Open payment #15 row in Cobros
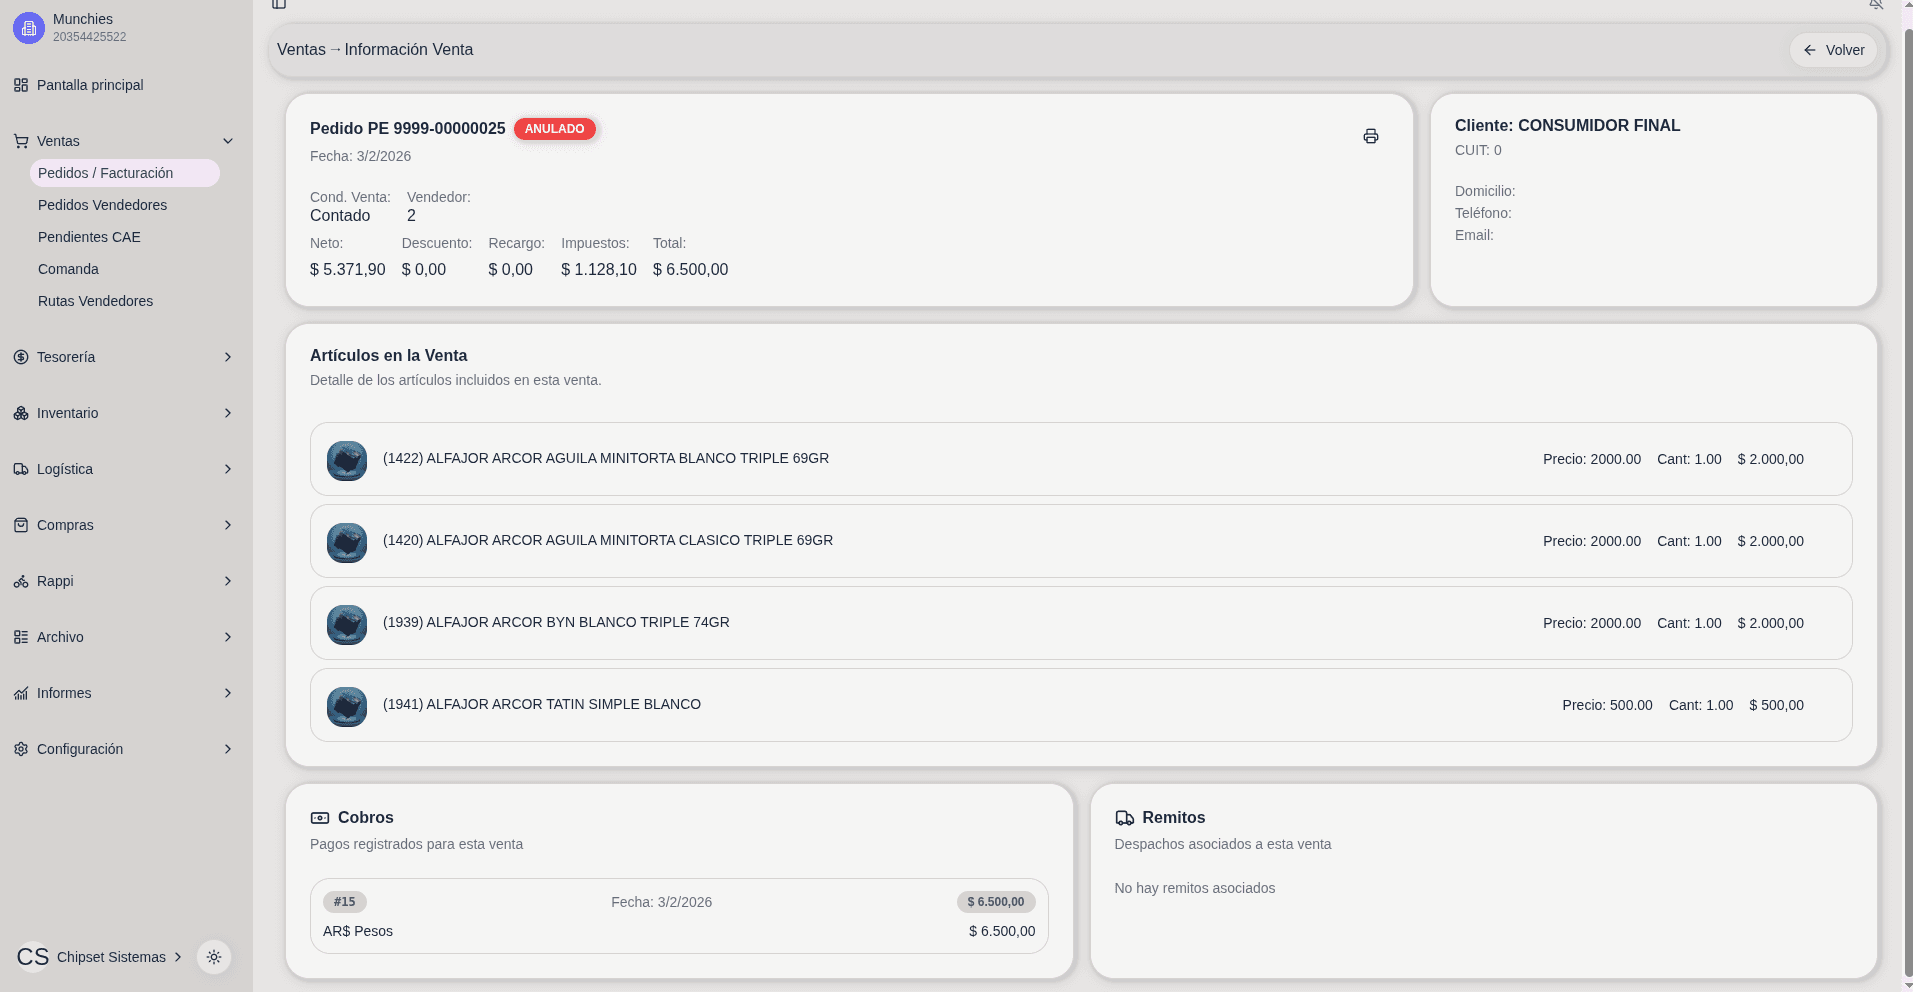1913x992 pixels. pyautogui.click(x=679, y=916)
